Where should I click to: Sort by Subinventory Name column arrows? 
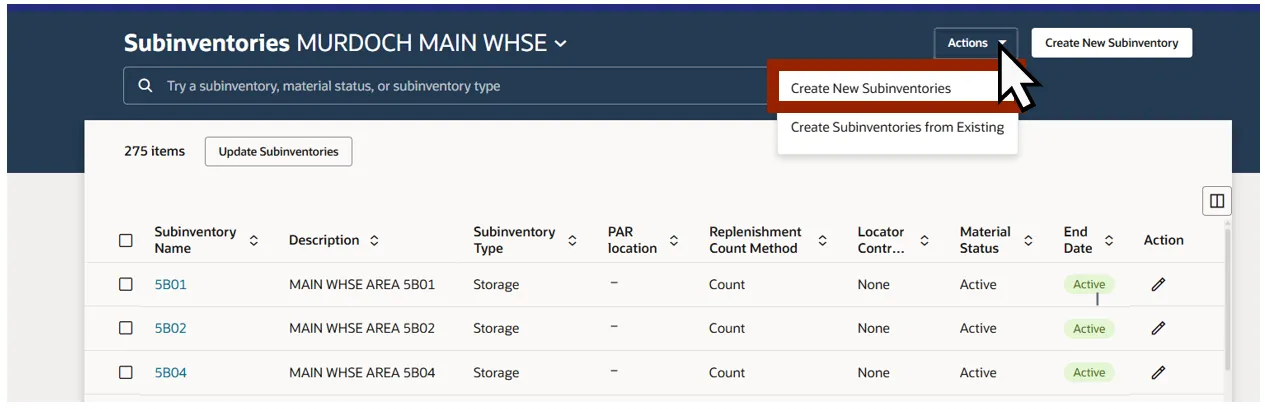tap(254, 240)
